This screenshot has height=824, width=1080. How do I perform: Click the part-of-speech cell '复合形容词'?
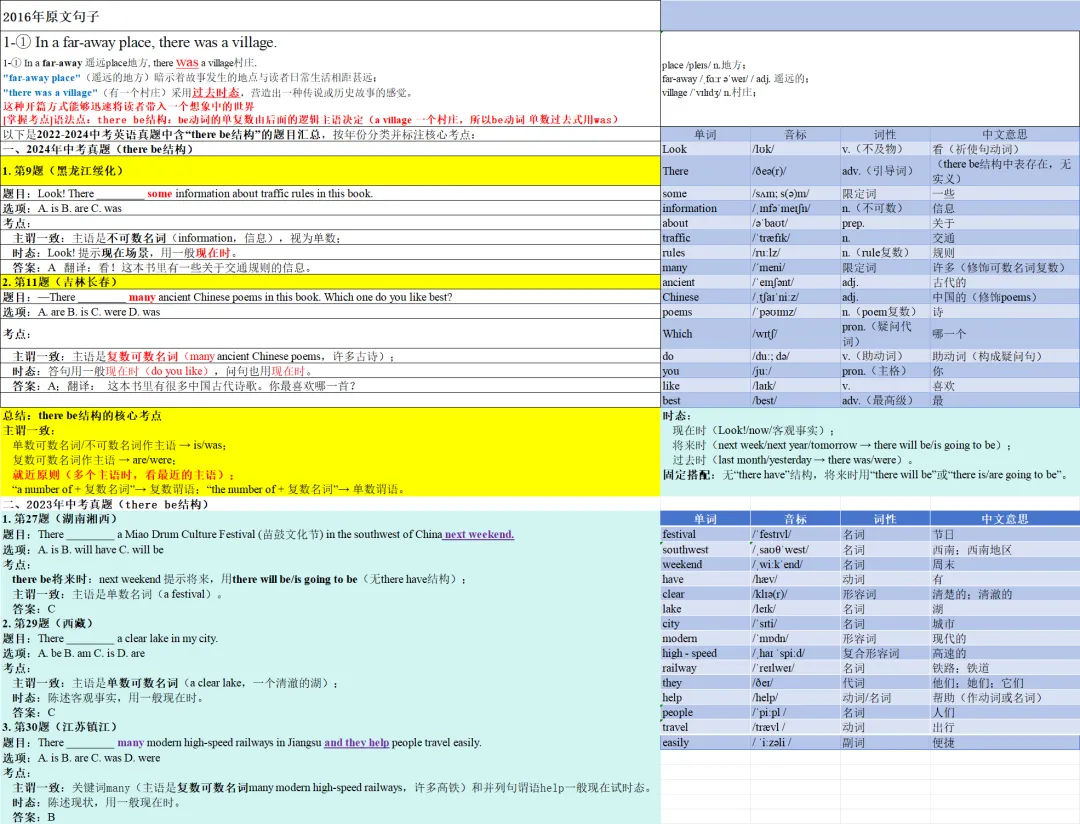tap(885, 653)
